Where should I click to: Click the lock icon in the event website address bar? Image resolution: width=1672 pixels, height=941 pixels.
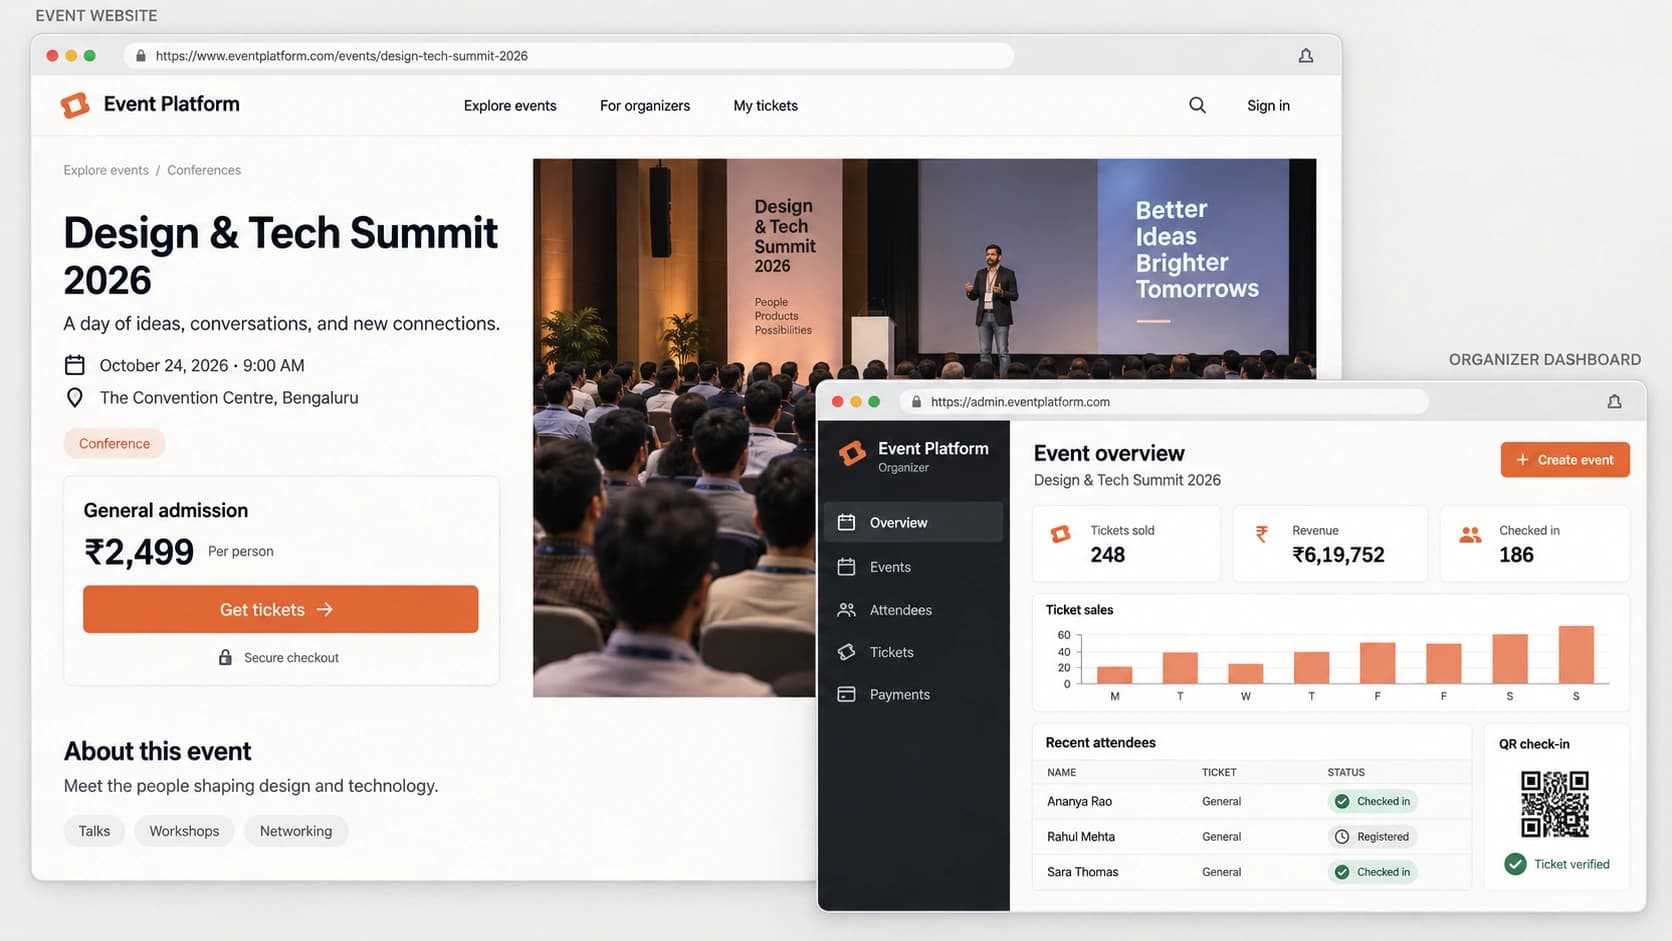click(x=140, y=56)
